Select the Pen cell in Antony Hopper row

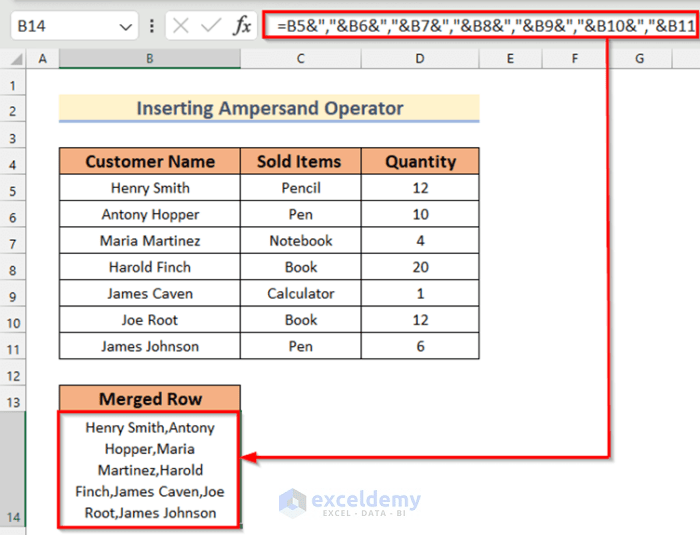pos(300,214)
